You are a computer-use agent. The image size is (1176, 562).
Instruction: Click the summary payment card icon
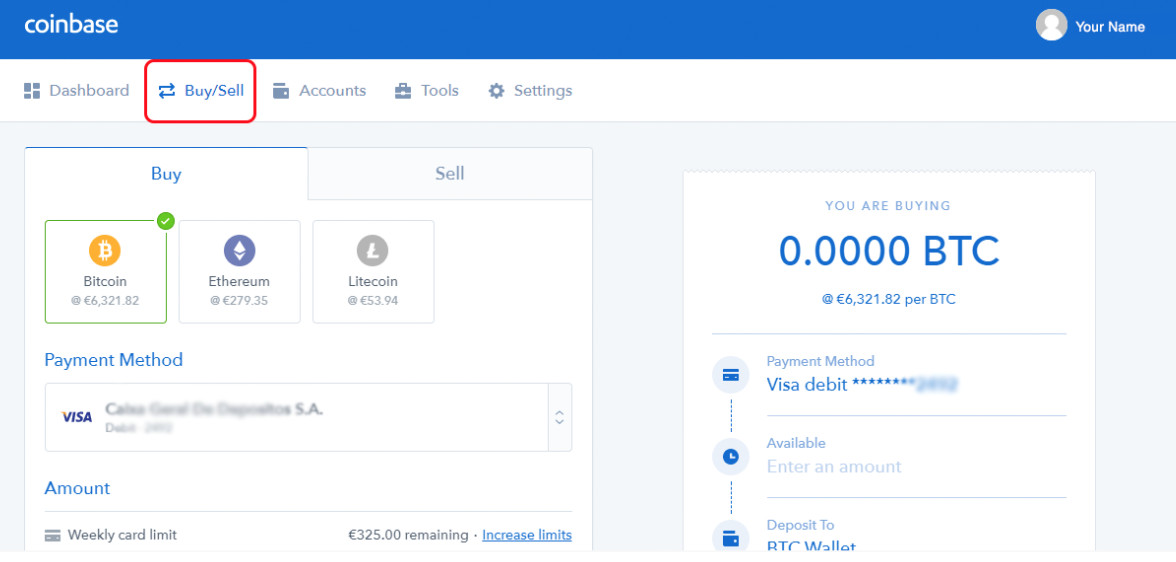730,376
